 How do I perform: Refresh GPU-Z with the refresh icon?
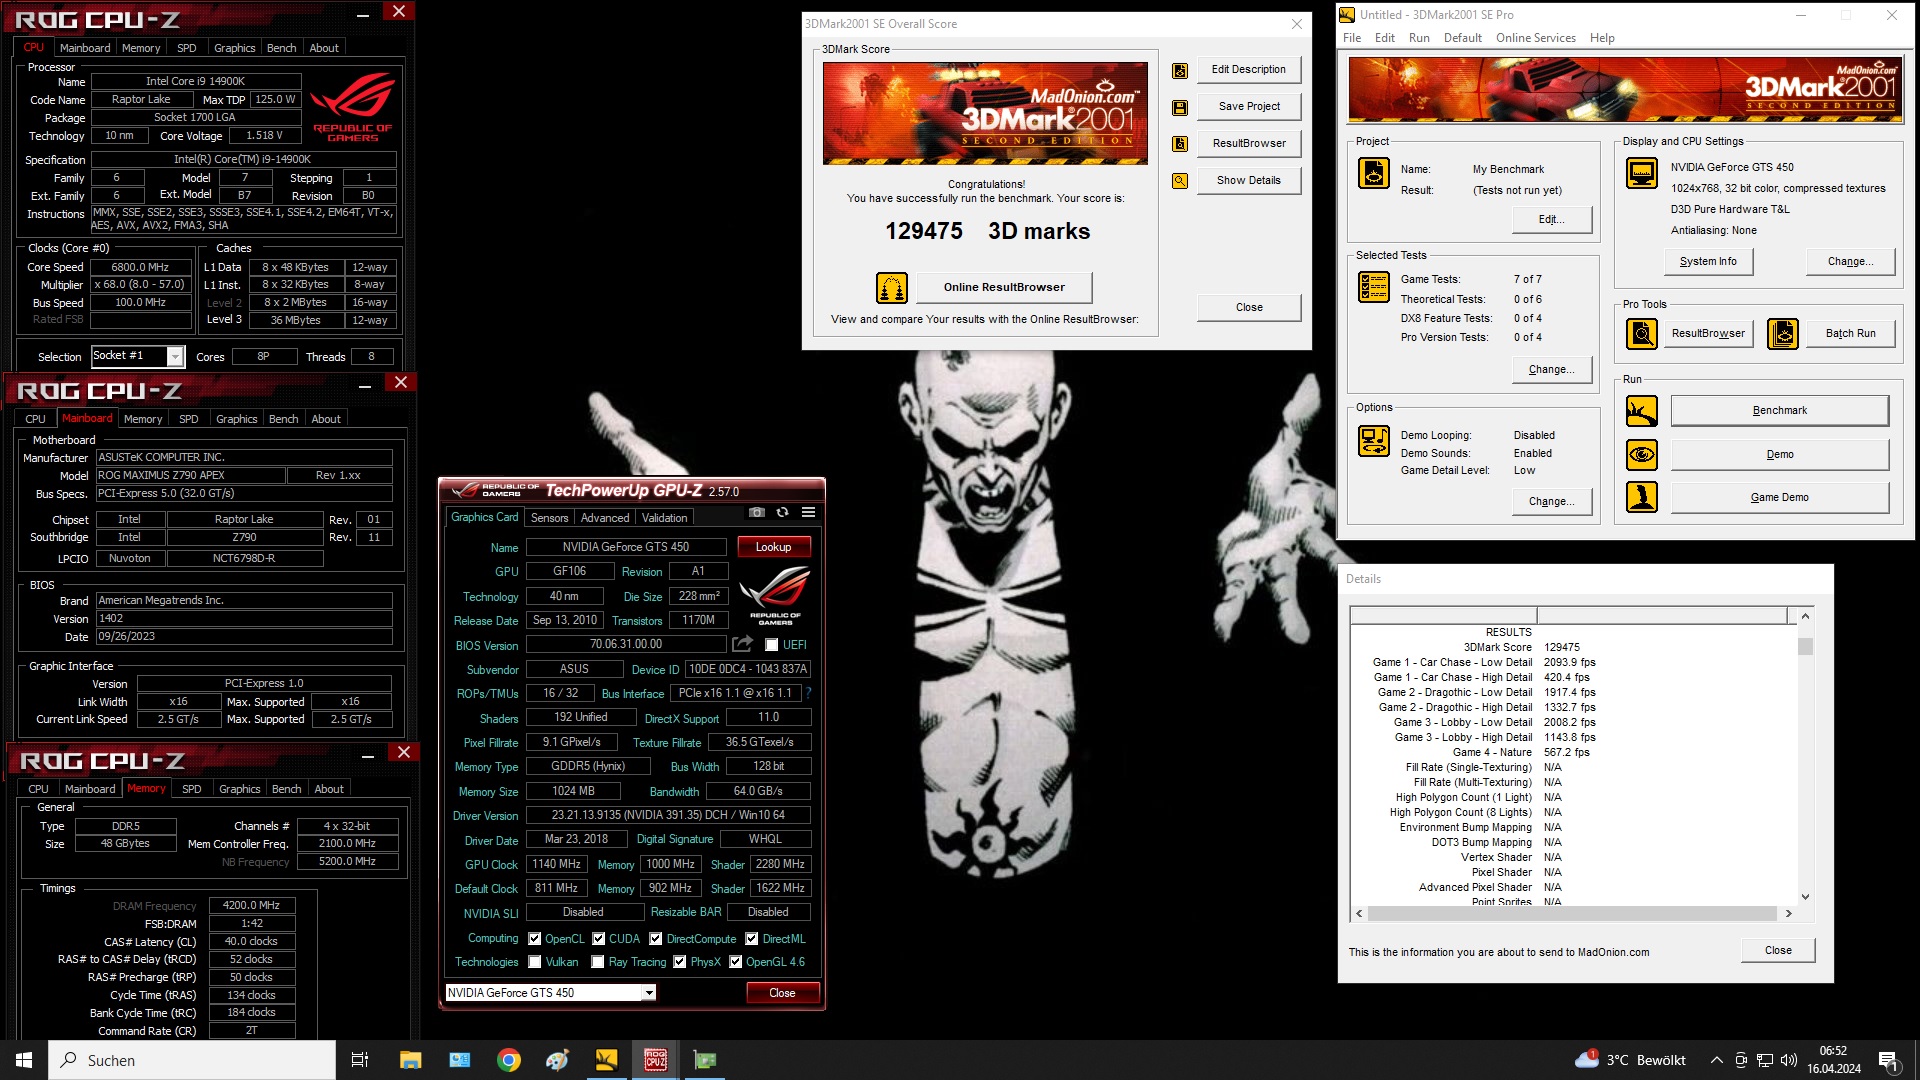782,512
